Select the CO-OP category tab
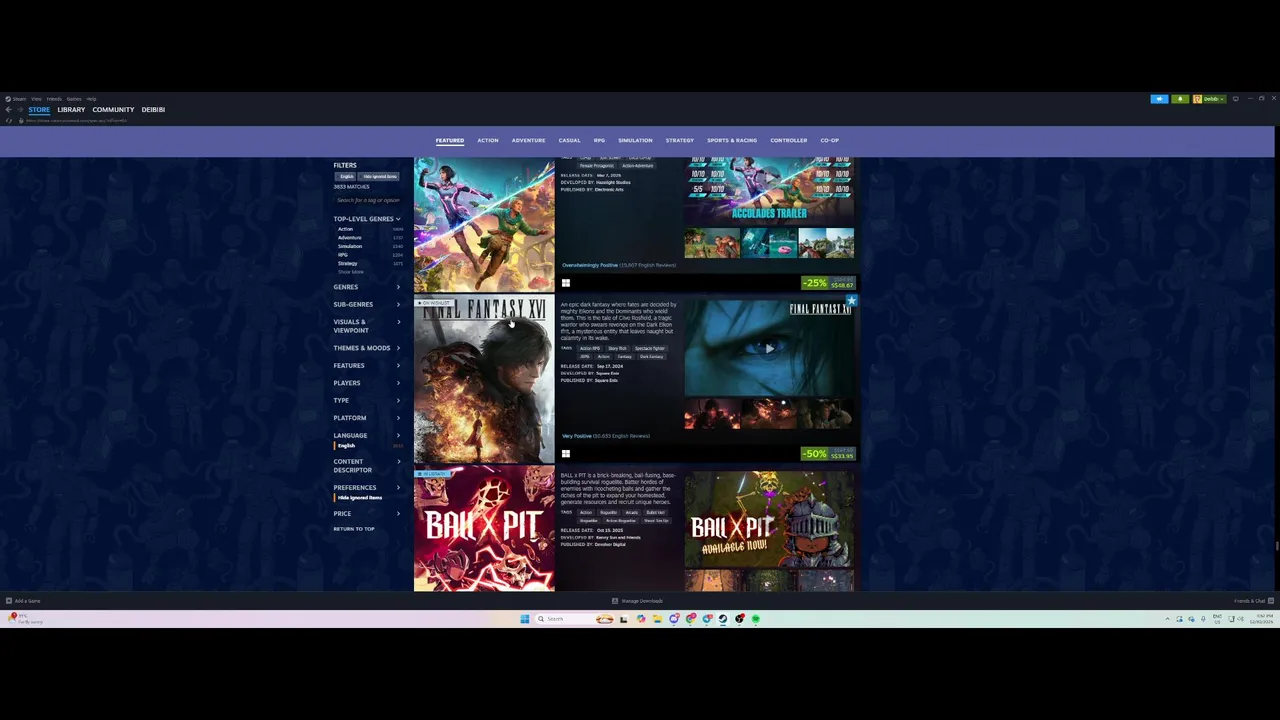The width and height of the screenshot is (1280, 720). click(x=829, y=140)
